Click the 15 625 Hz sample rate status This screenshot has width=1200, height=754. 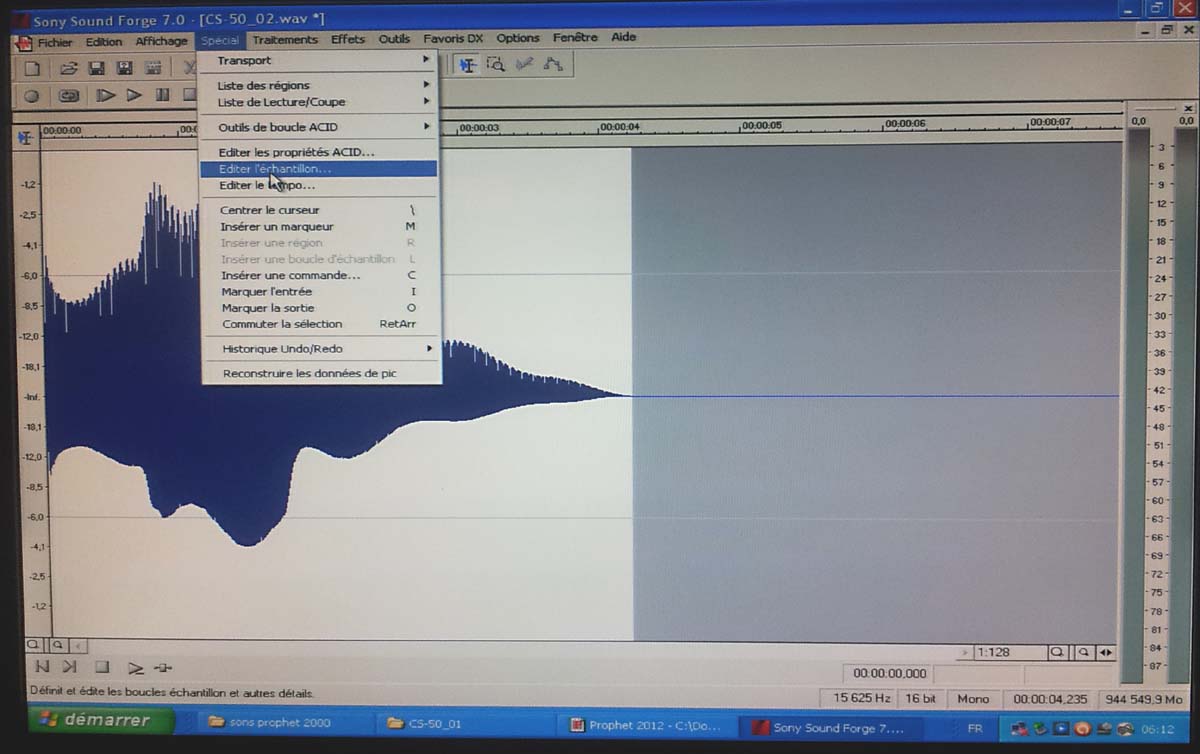(856, 699)
